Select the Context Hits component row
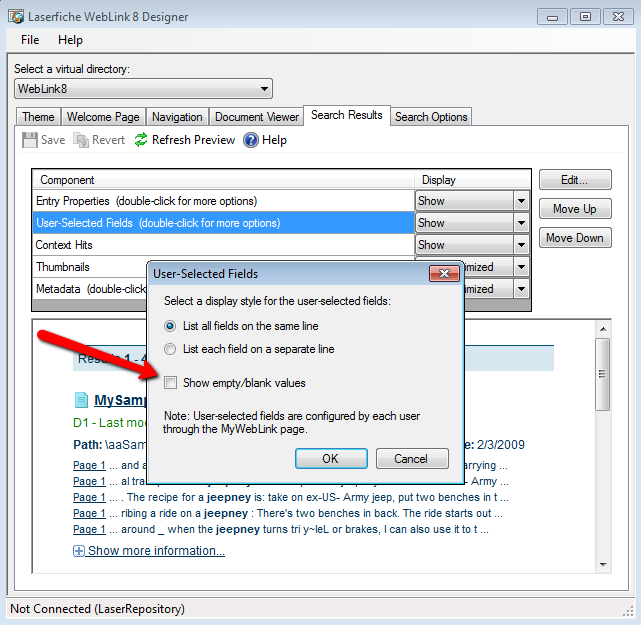This screenshot has height=625, width=641. click(x=223, y=245)
